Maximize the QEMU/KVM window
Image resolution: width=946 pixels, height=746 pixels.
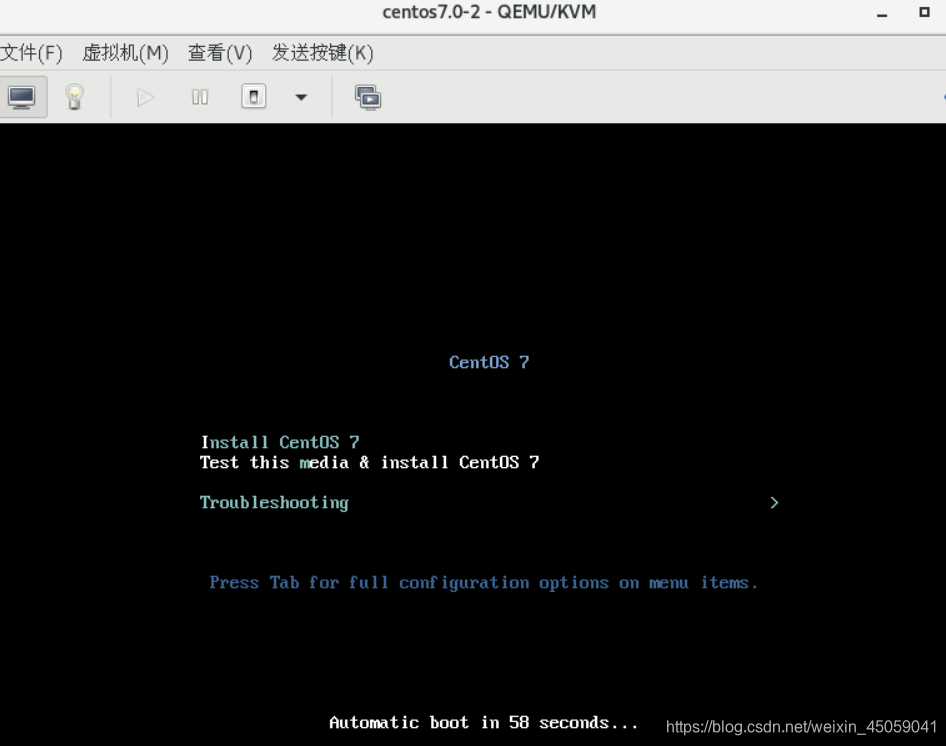(924, 12)
